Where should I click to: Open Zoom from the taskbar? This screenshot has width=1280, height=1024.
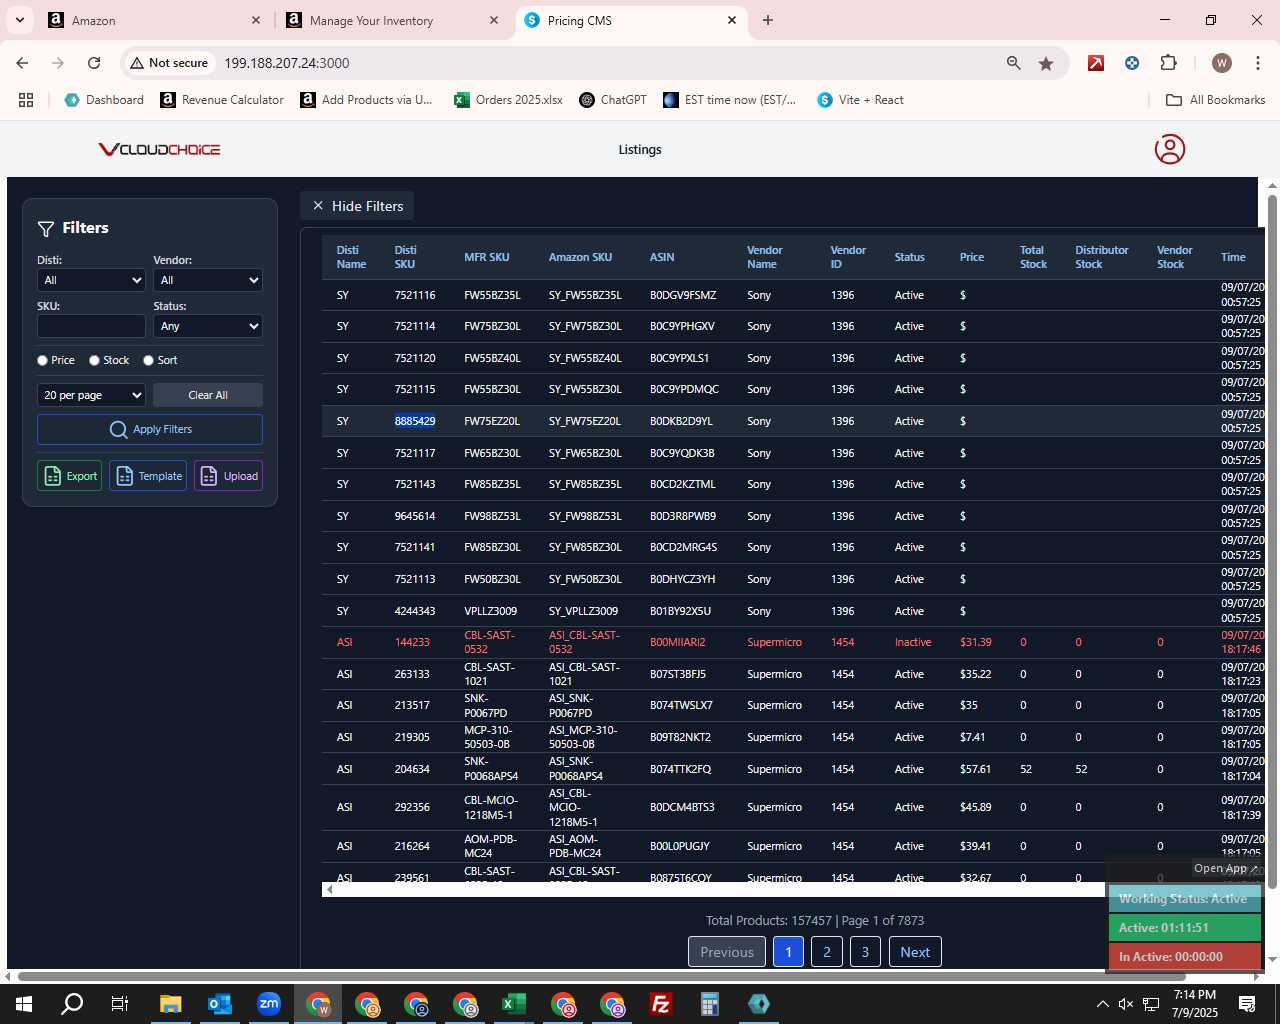click(x=268, y=1004)
